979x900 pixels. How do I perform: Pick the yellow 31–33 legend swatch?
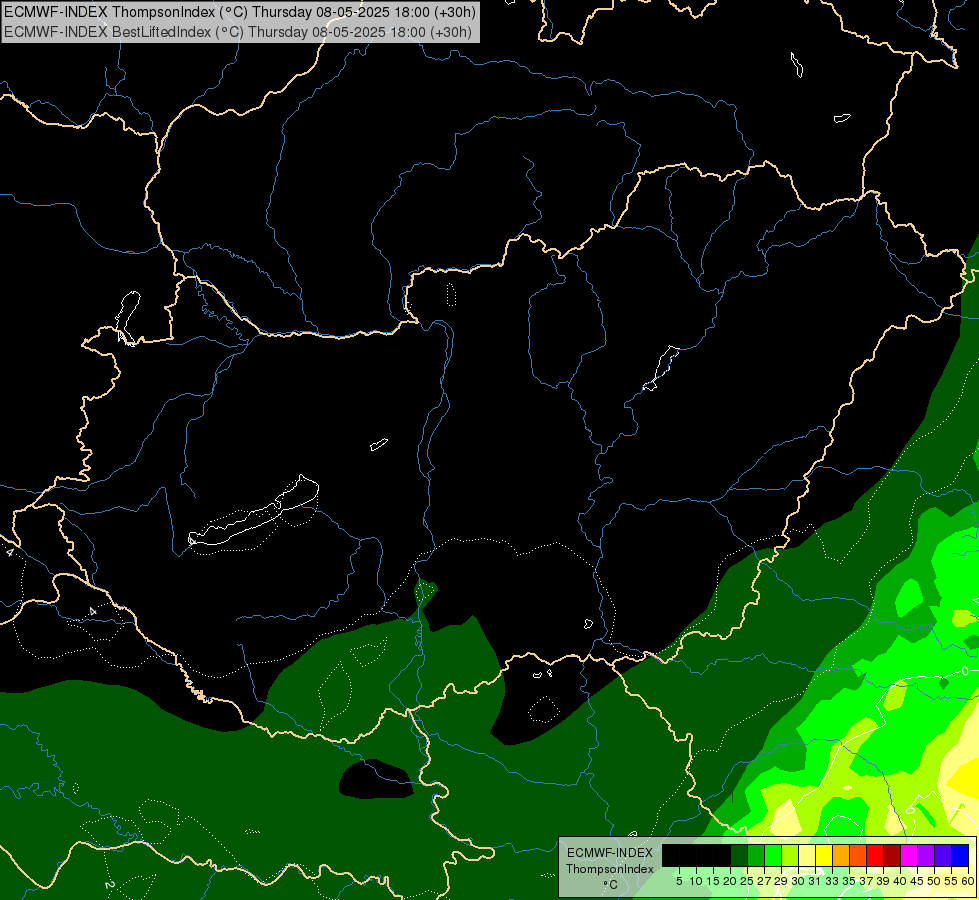click(x=824, y=856)
